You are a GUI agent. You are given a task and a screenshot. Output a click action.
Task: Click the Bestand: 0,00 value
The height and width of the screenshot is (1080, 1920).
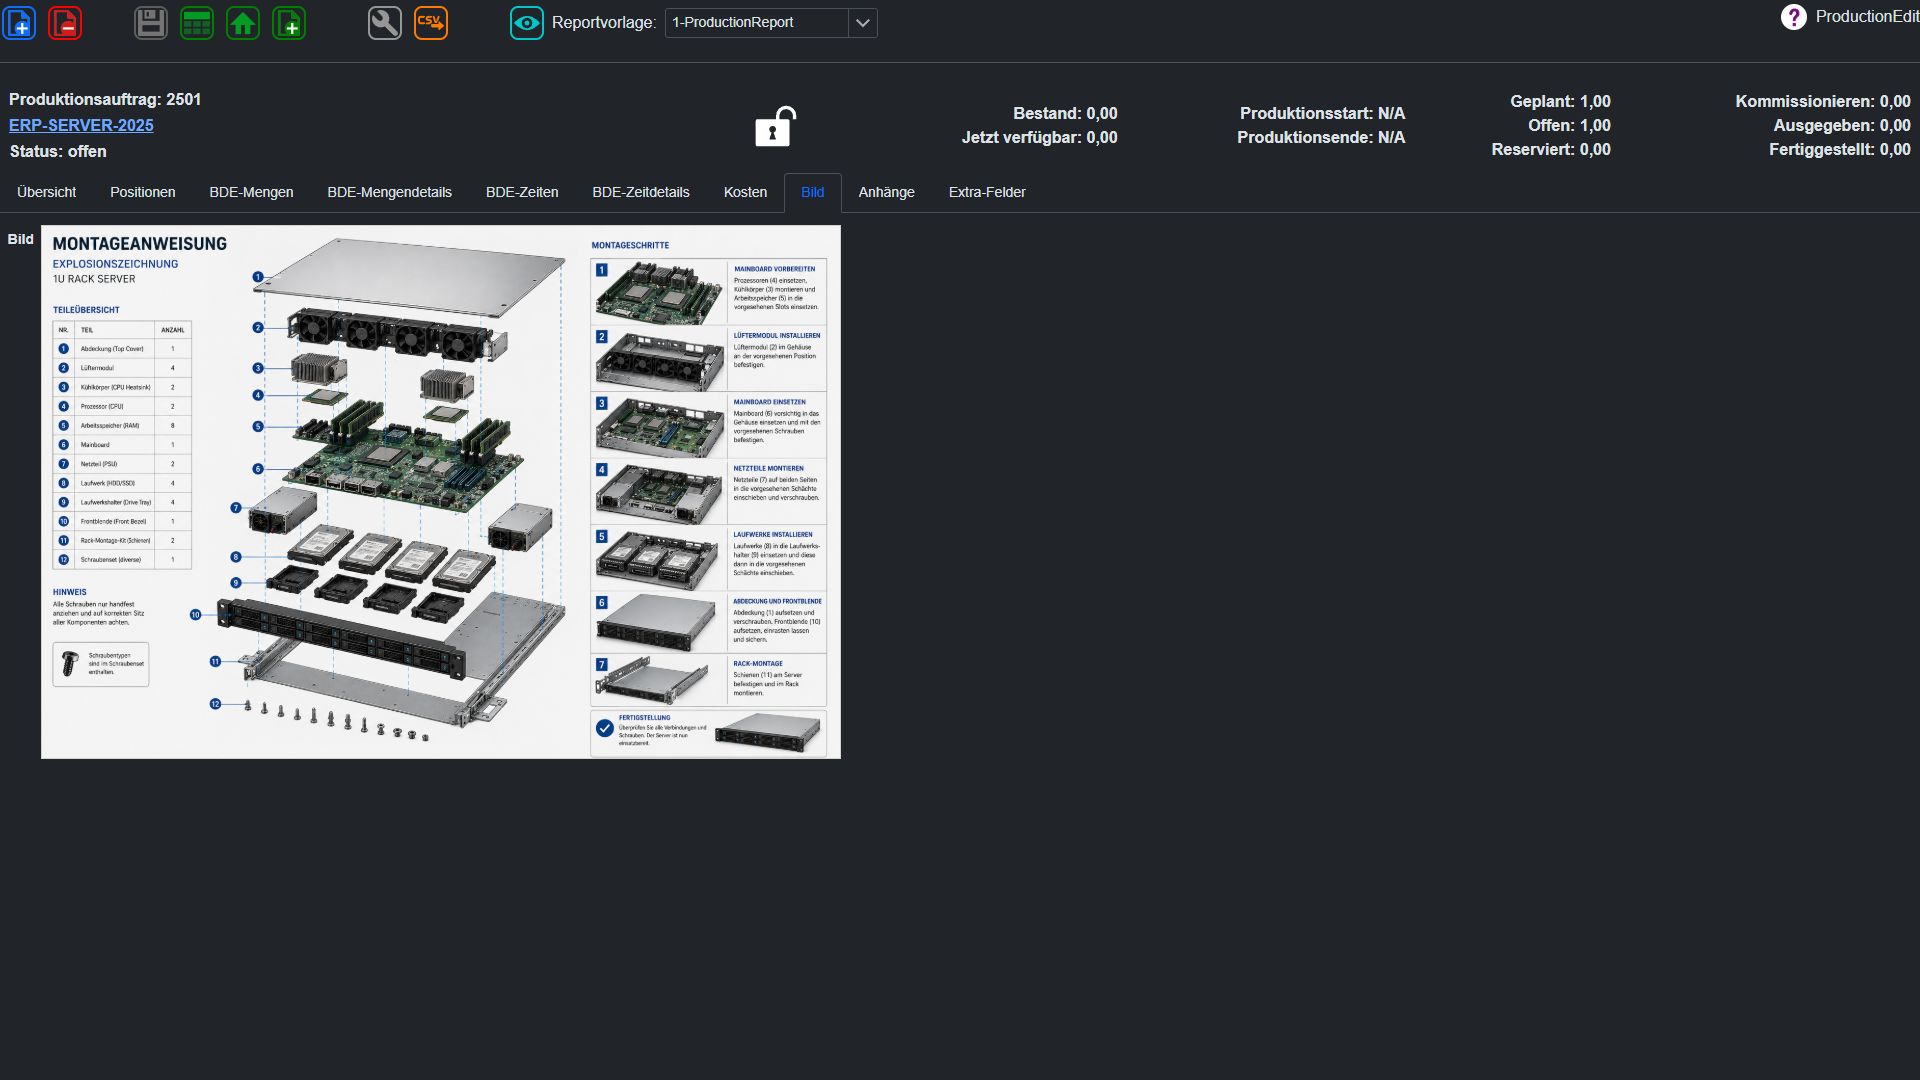click(x=1065, y=113)
